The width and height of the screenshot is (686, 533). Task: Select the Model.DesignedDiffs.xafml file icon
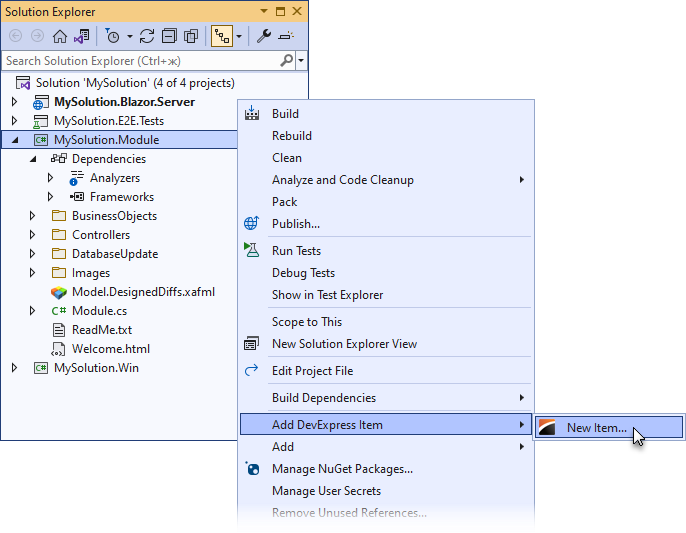coord(59,292)
